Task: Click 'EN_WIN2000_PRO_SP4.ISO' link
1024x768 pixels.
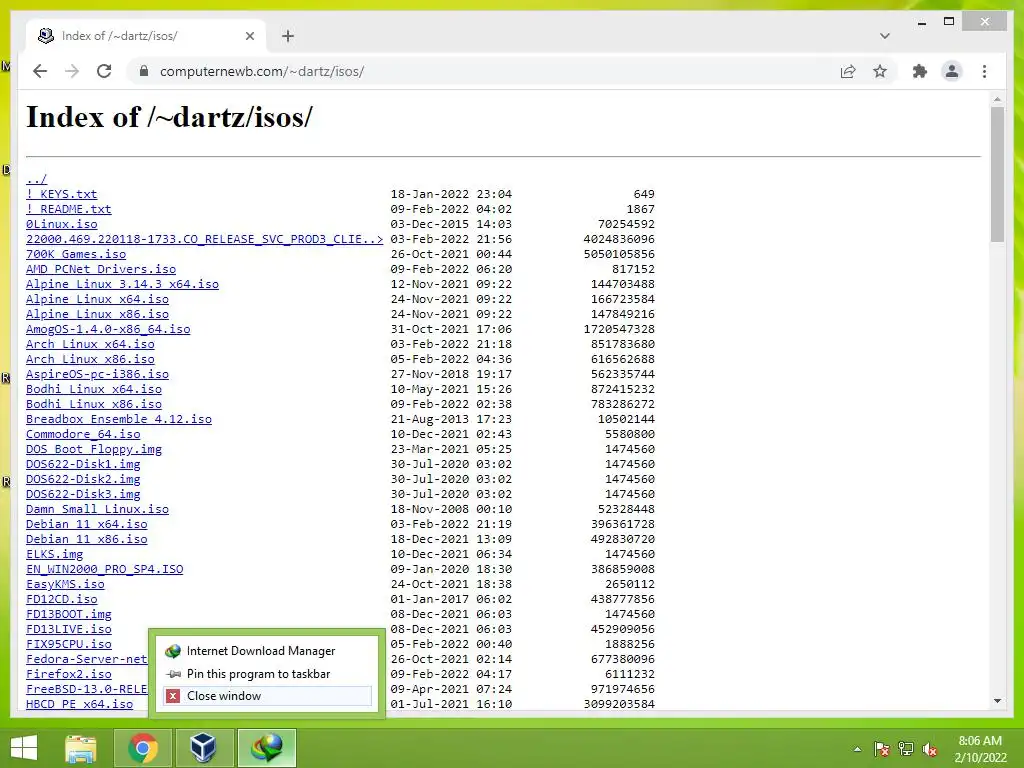Action: pyautogui.click(x=104, y=569)
